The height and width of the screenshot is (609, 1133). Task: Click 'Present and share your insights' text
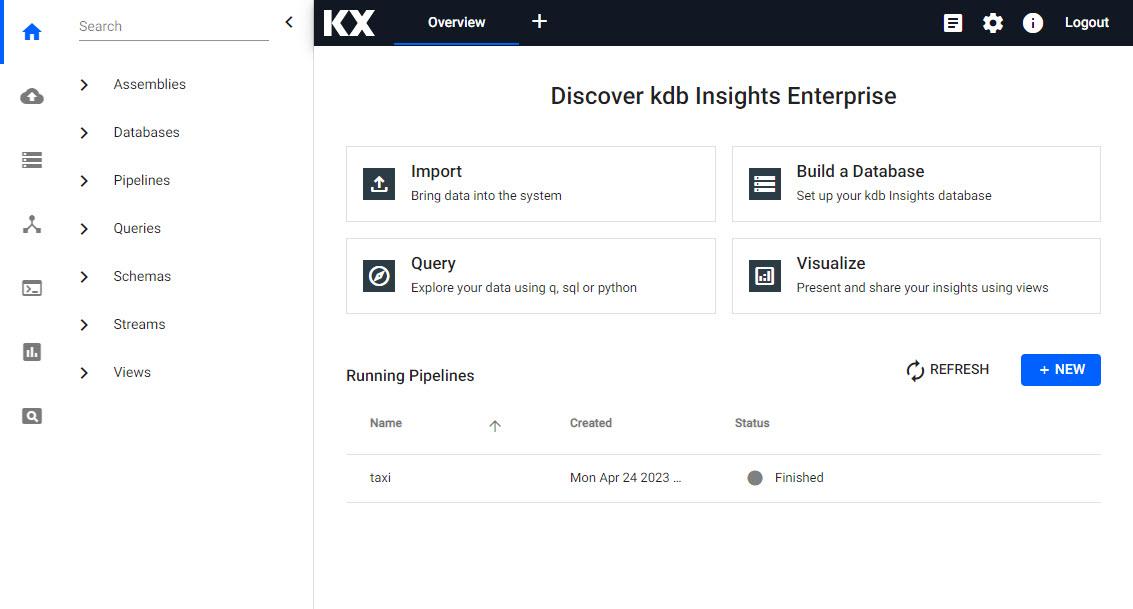(923, 288)
